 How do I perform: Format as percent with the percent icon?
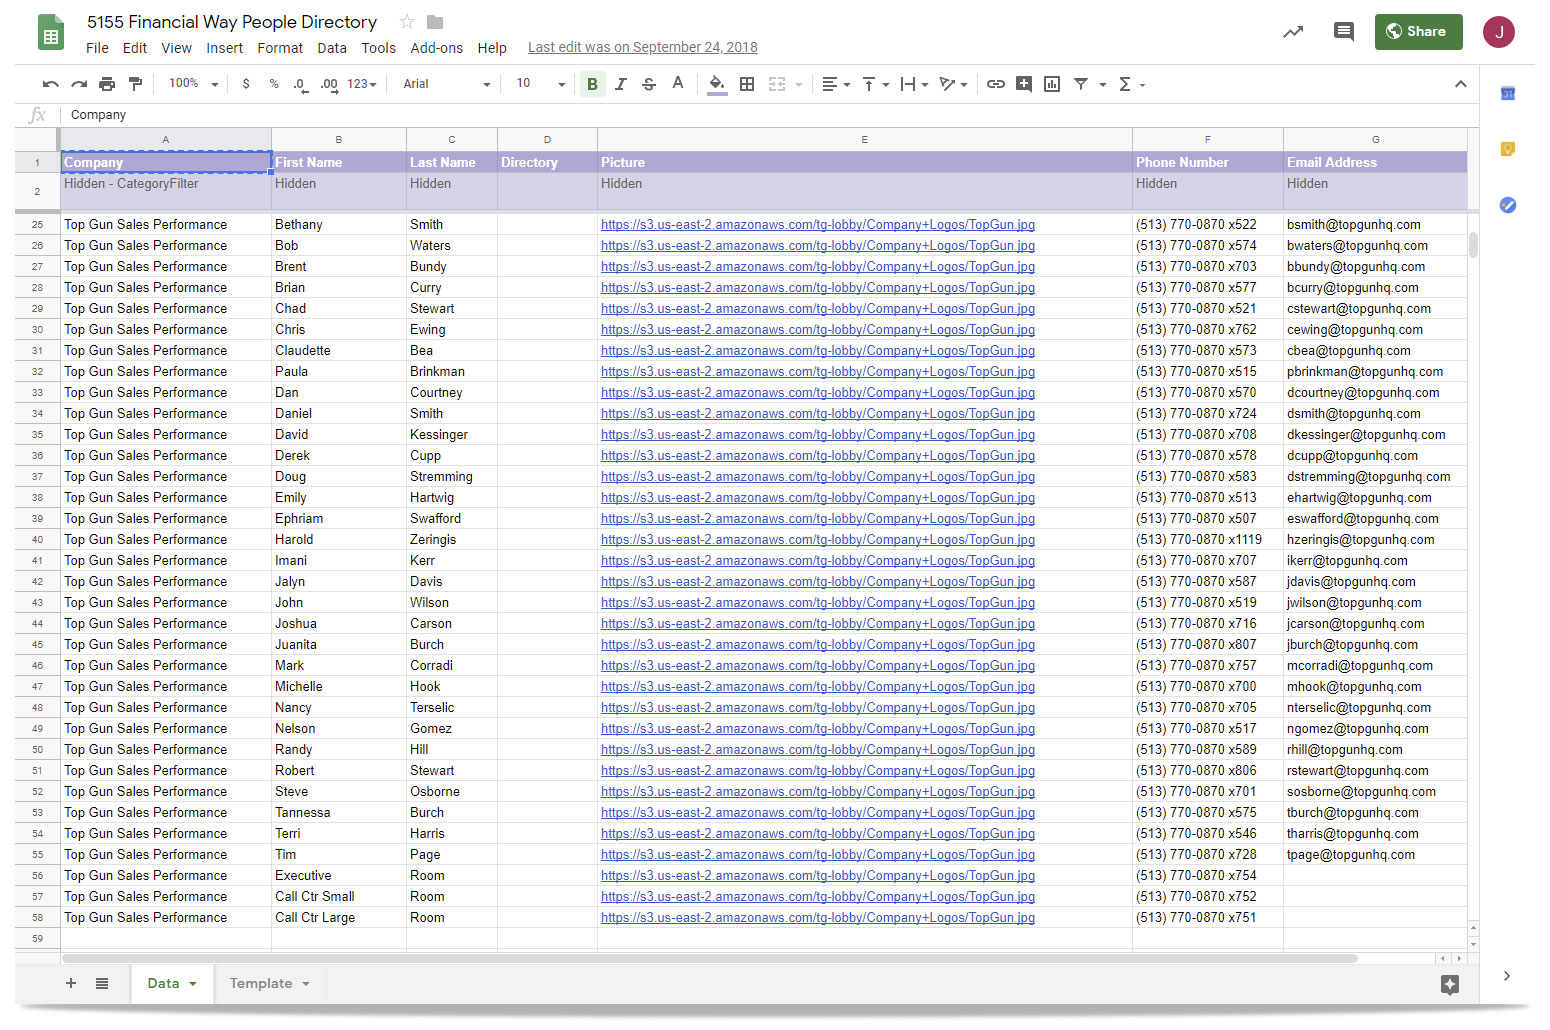tap(274, 85)
